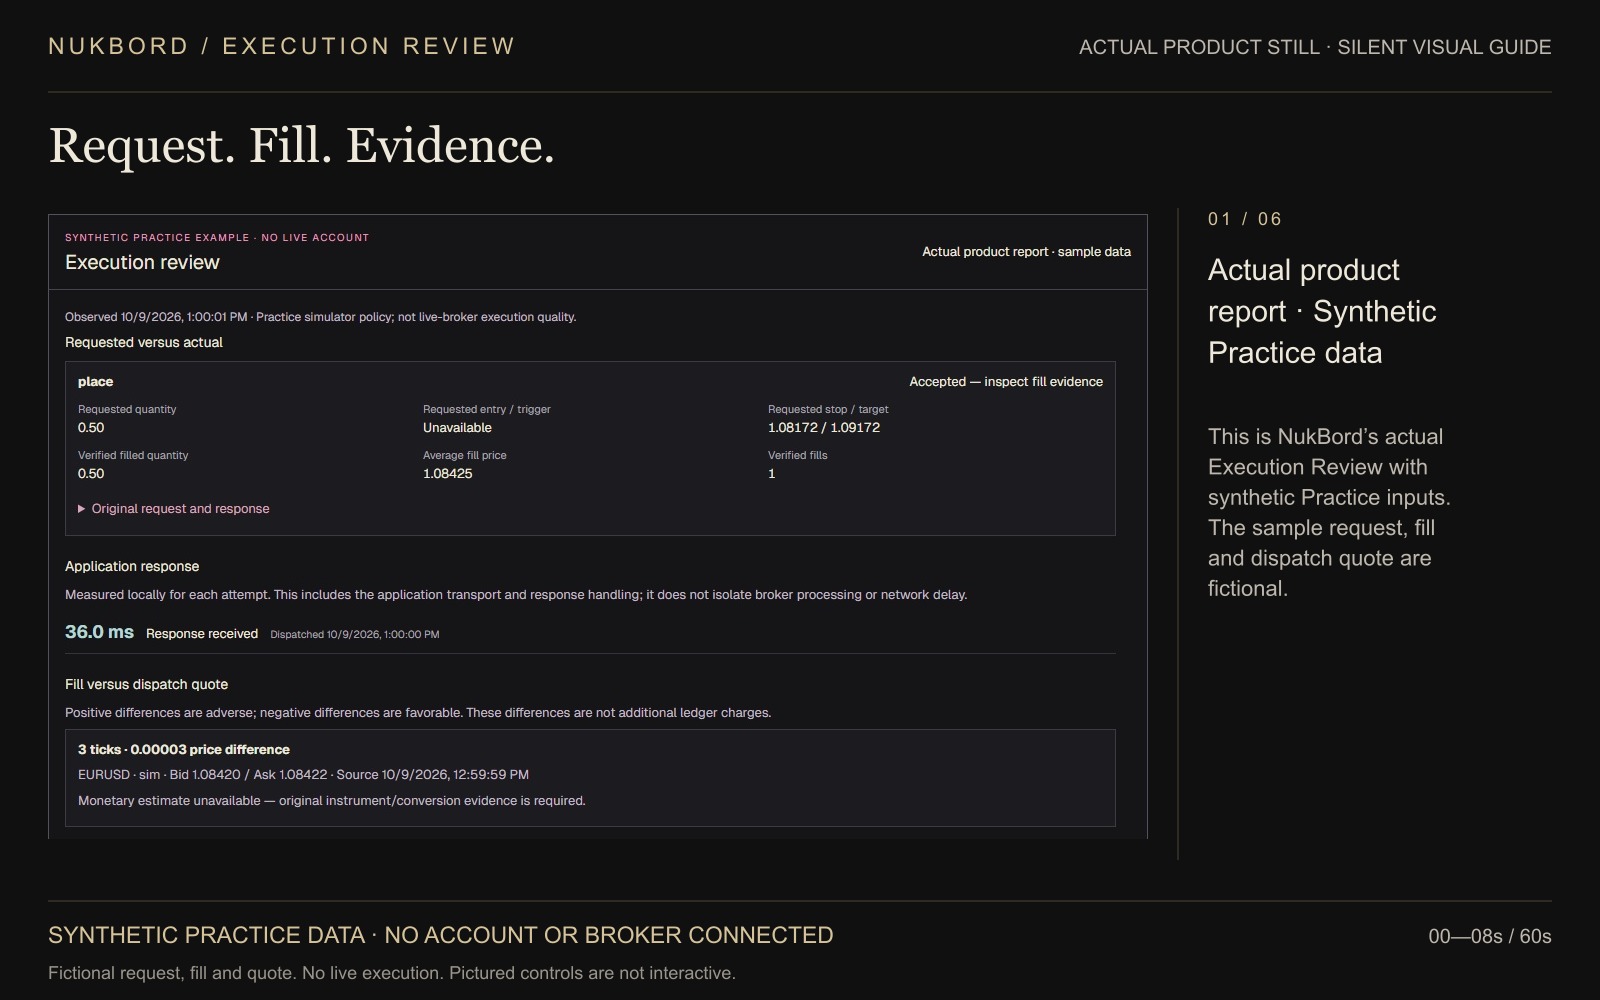Click the 'Execution review' panel title
Image resolution: width=1600 pixels, height=1000 pixels.
142,263
